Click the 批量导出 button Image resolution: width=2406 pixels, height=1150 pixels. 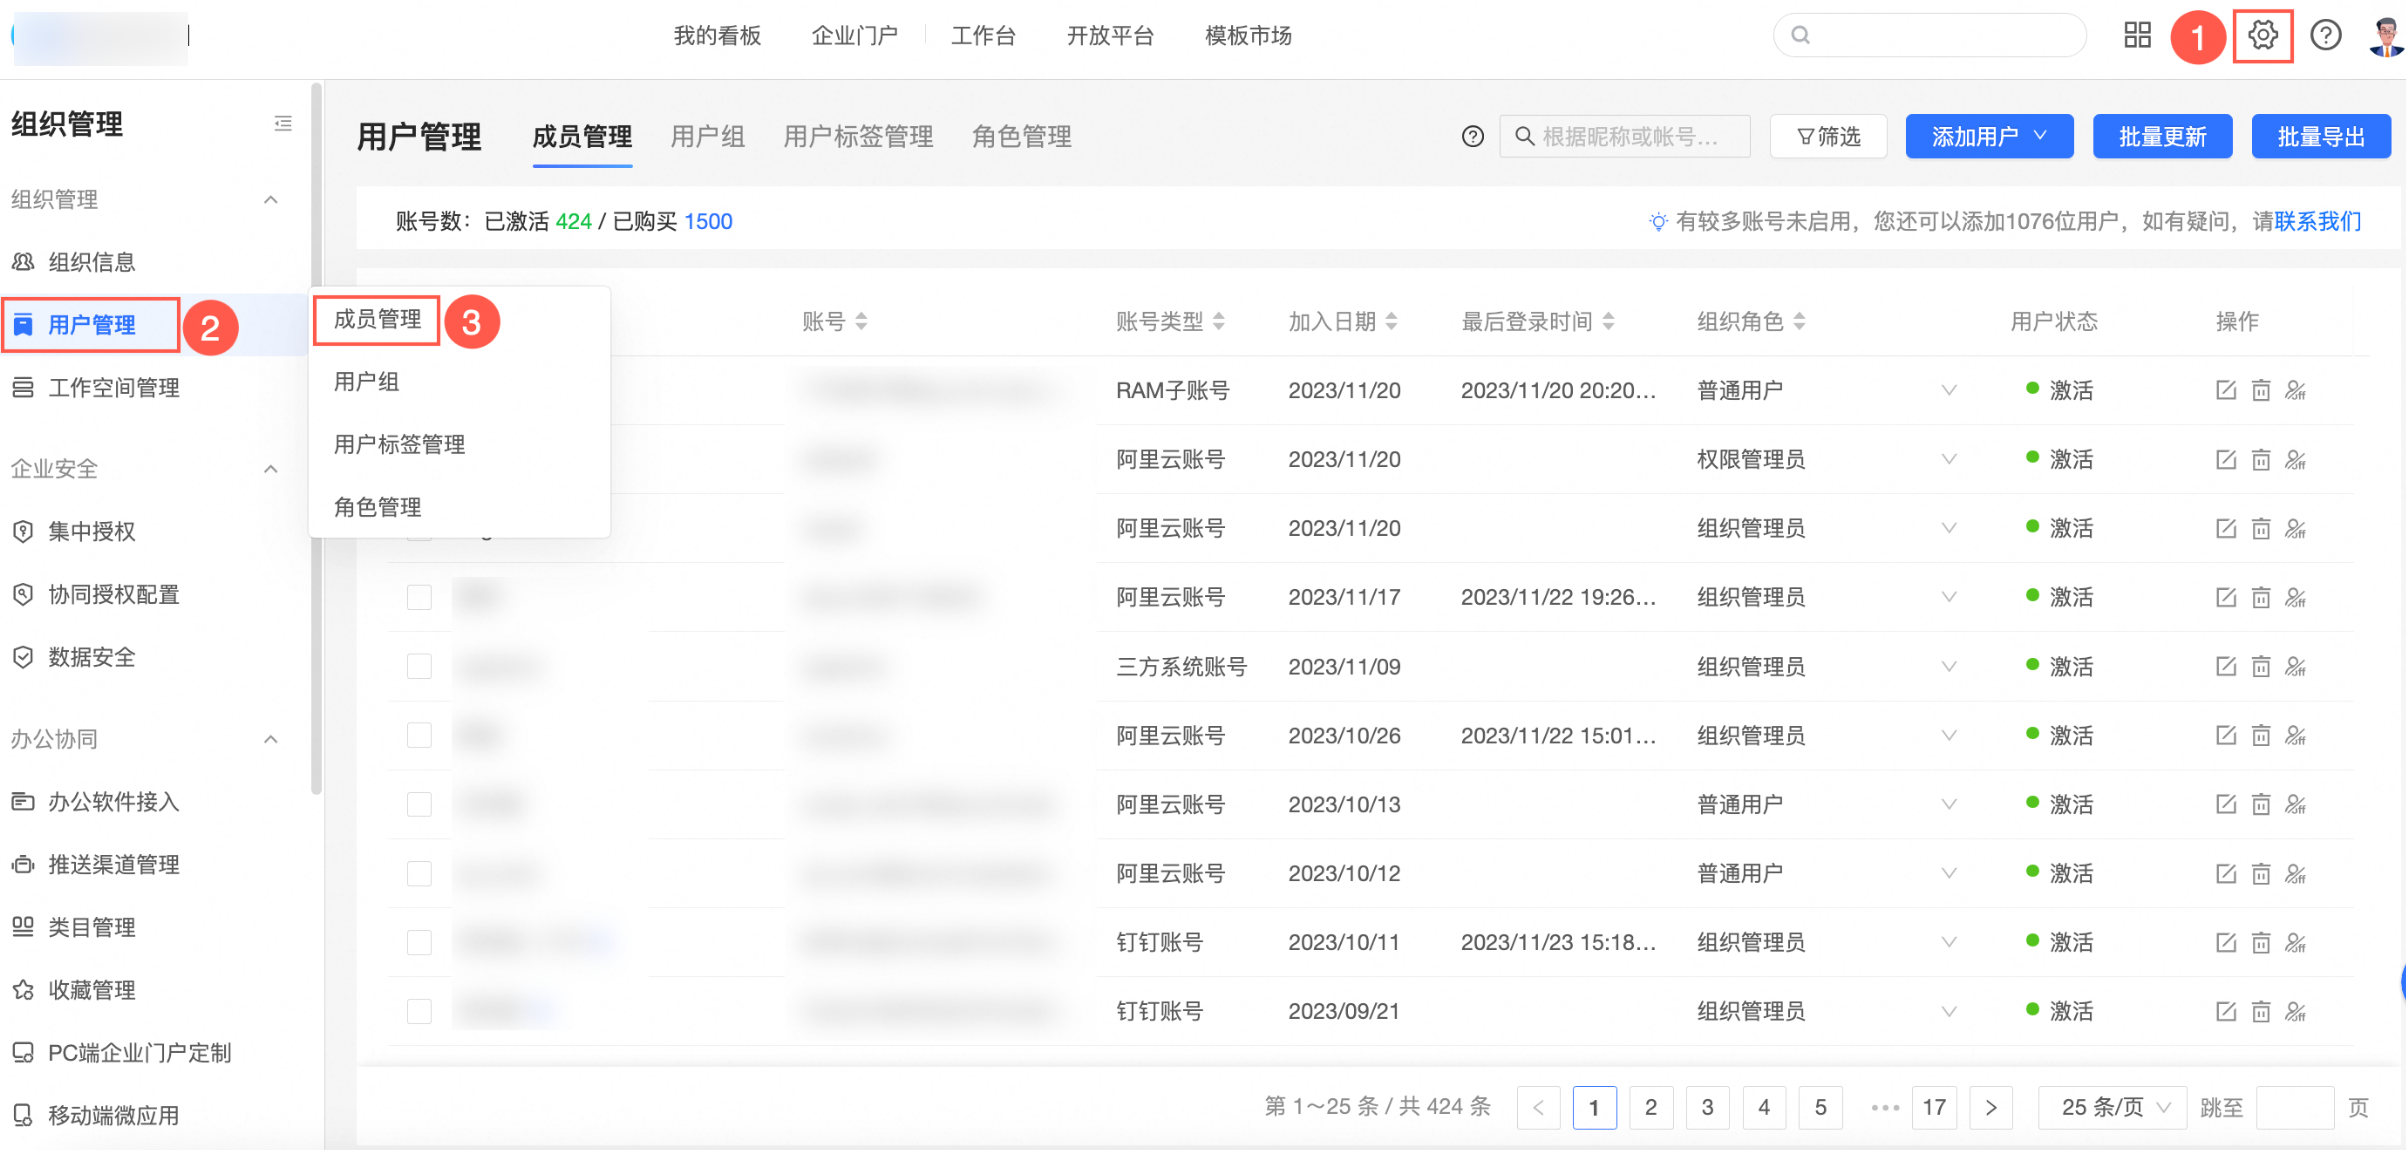pyautogui.click(x=2320, y=137)
